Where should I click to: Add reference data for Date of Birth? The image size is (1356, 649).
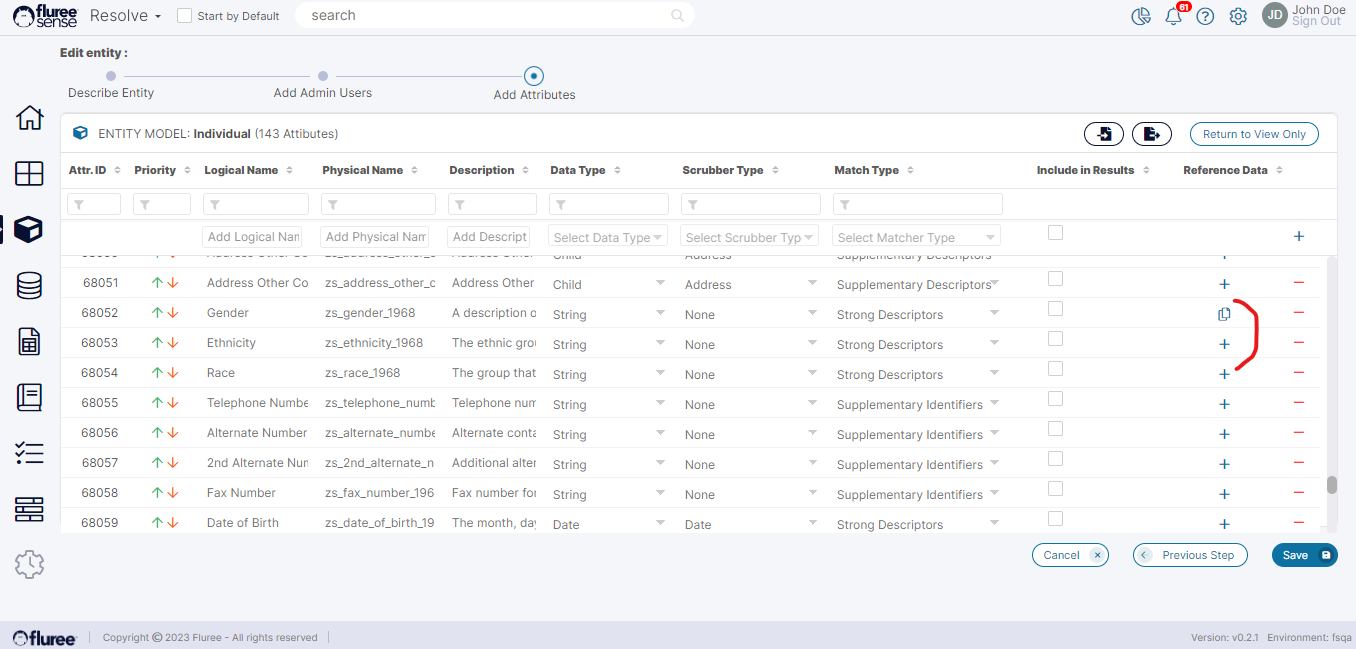pos(1224,524)
